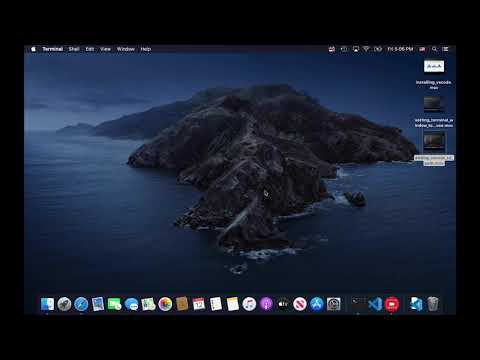Open Maps from the dock
Screen dimensions: 480x360
148,304
